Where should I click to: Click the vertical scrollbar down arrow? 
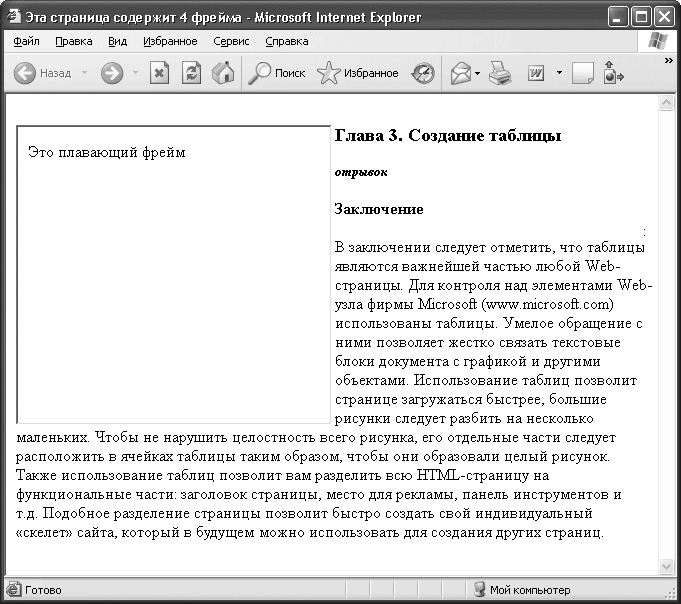(666, 567)
